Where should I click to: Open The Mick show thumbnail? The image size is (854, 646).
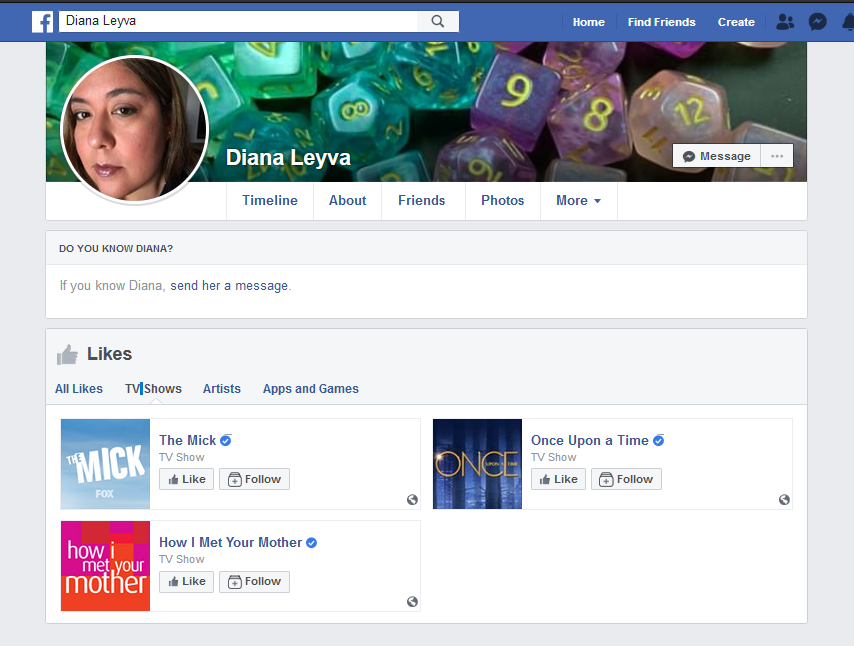(105, 464)
